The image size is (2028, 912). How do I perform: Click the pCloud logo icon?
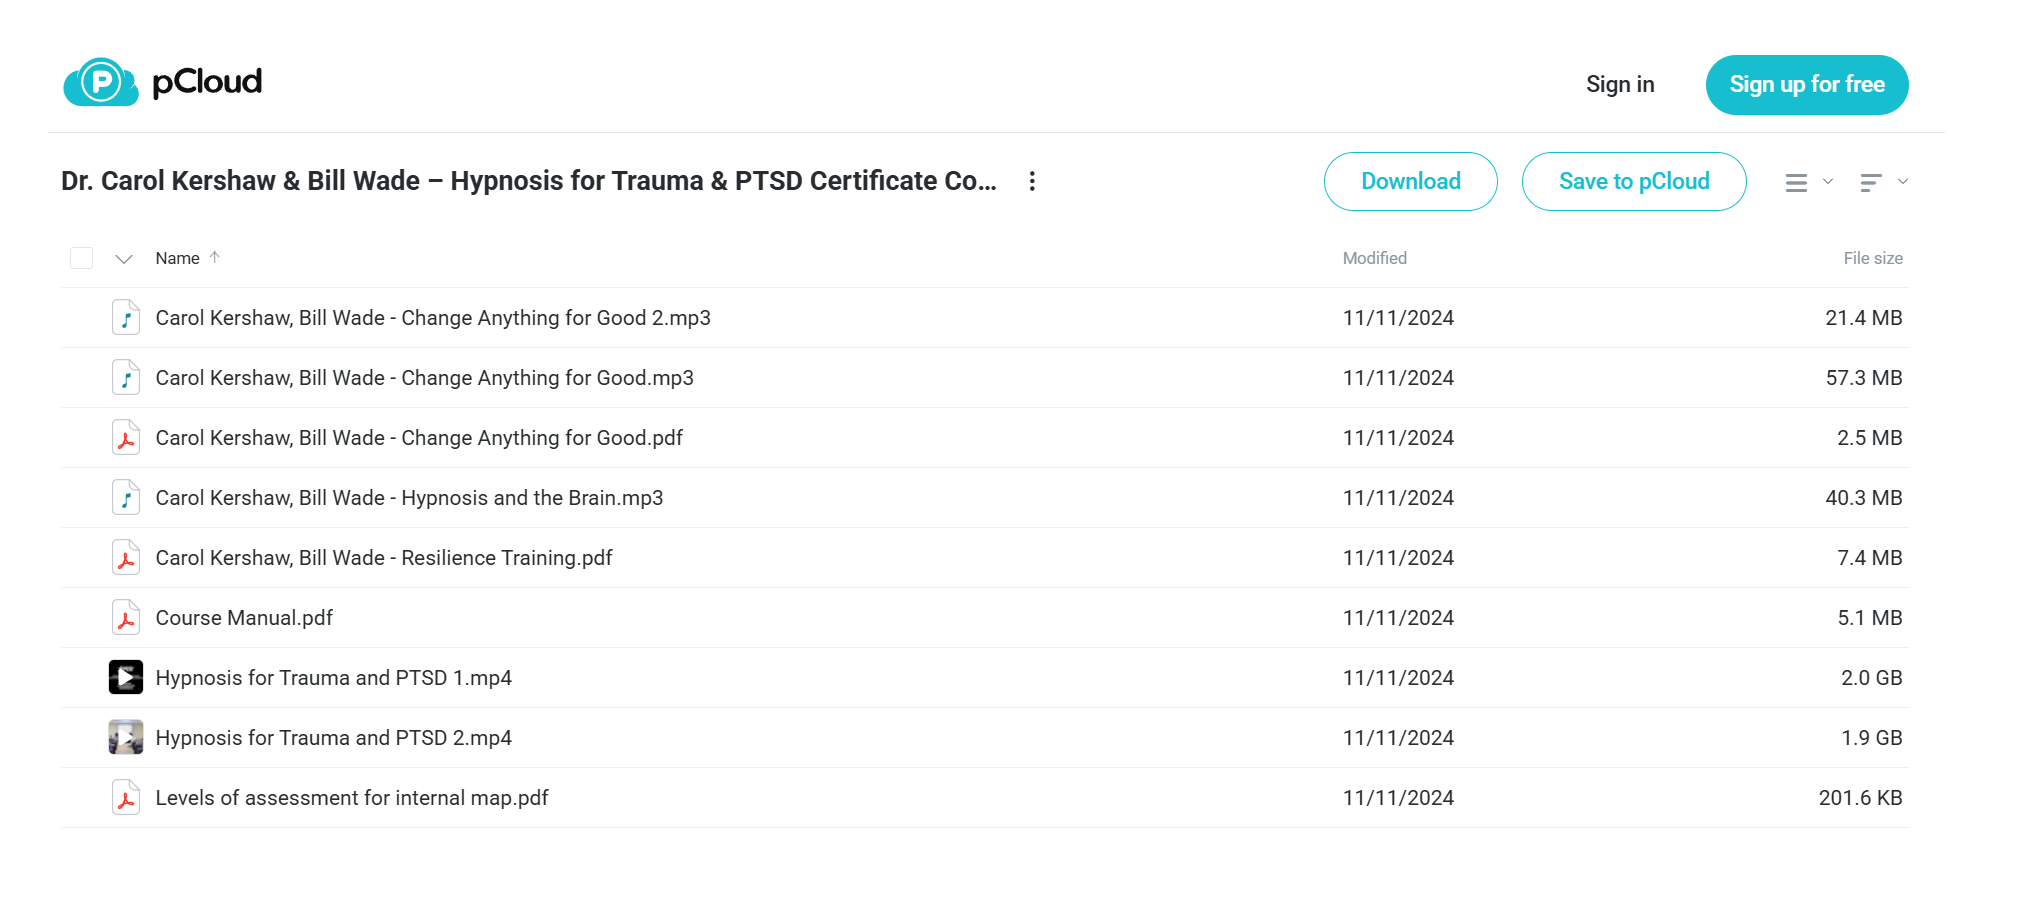pyautogui.click(x=101, y=82)
